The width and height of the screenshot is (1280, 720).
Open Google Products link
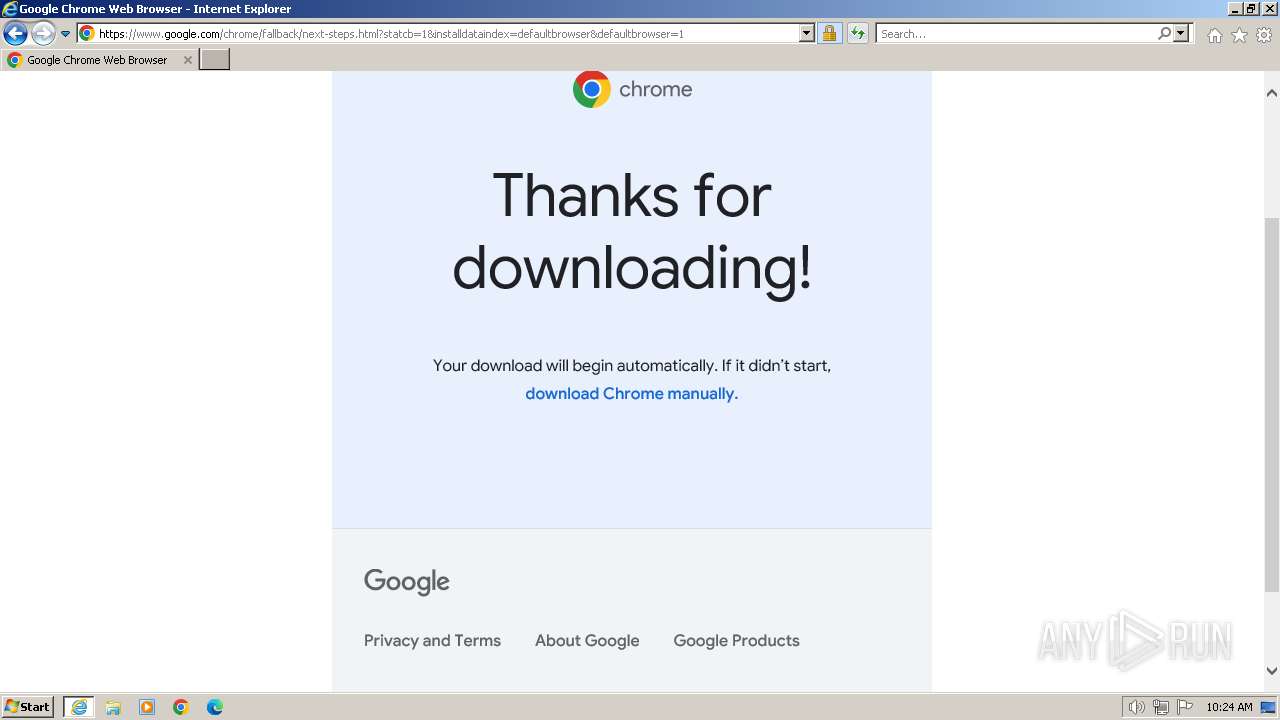736,641
